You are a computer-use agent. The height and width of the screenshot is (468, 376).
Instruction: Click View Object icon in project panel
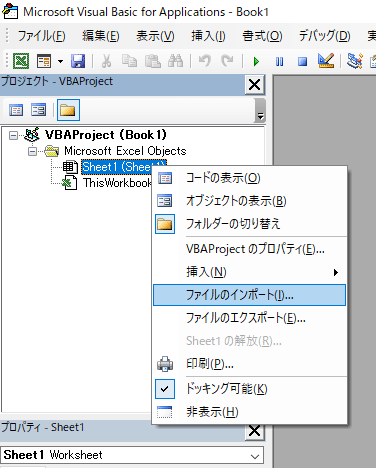(x=39, y=110)
